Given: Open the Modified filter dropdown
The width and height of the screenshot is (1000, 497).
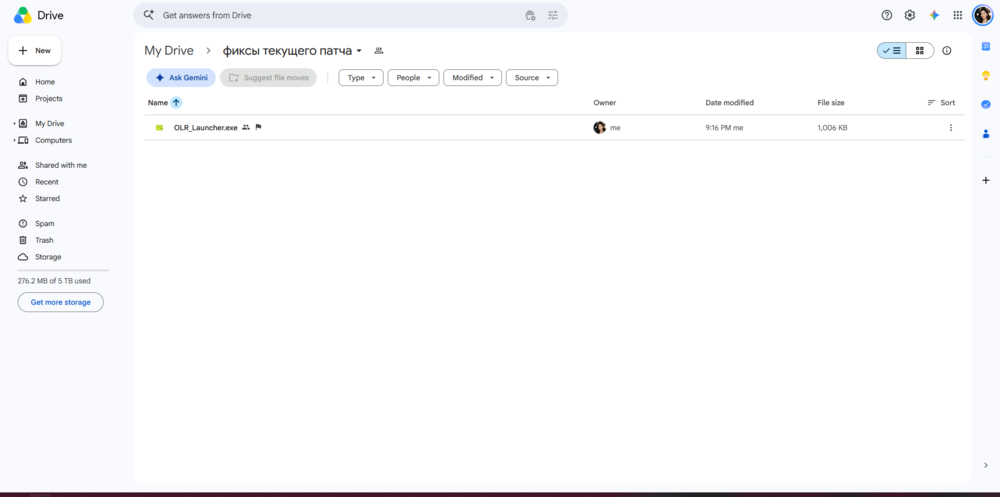Looking at the screenshot, I should point(473,78).
